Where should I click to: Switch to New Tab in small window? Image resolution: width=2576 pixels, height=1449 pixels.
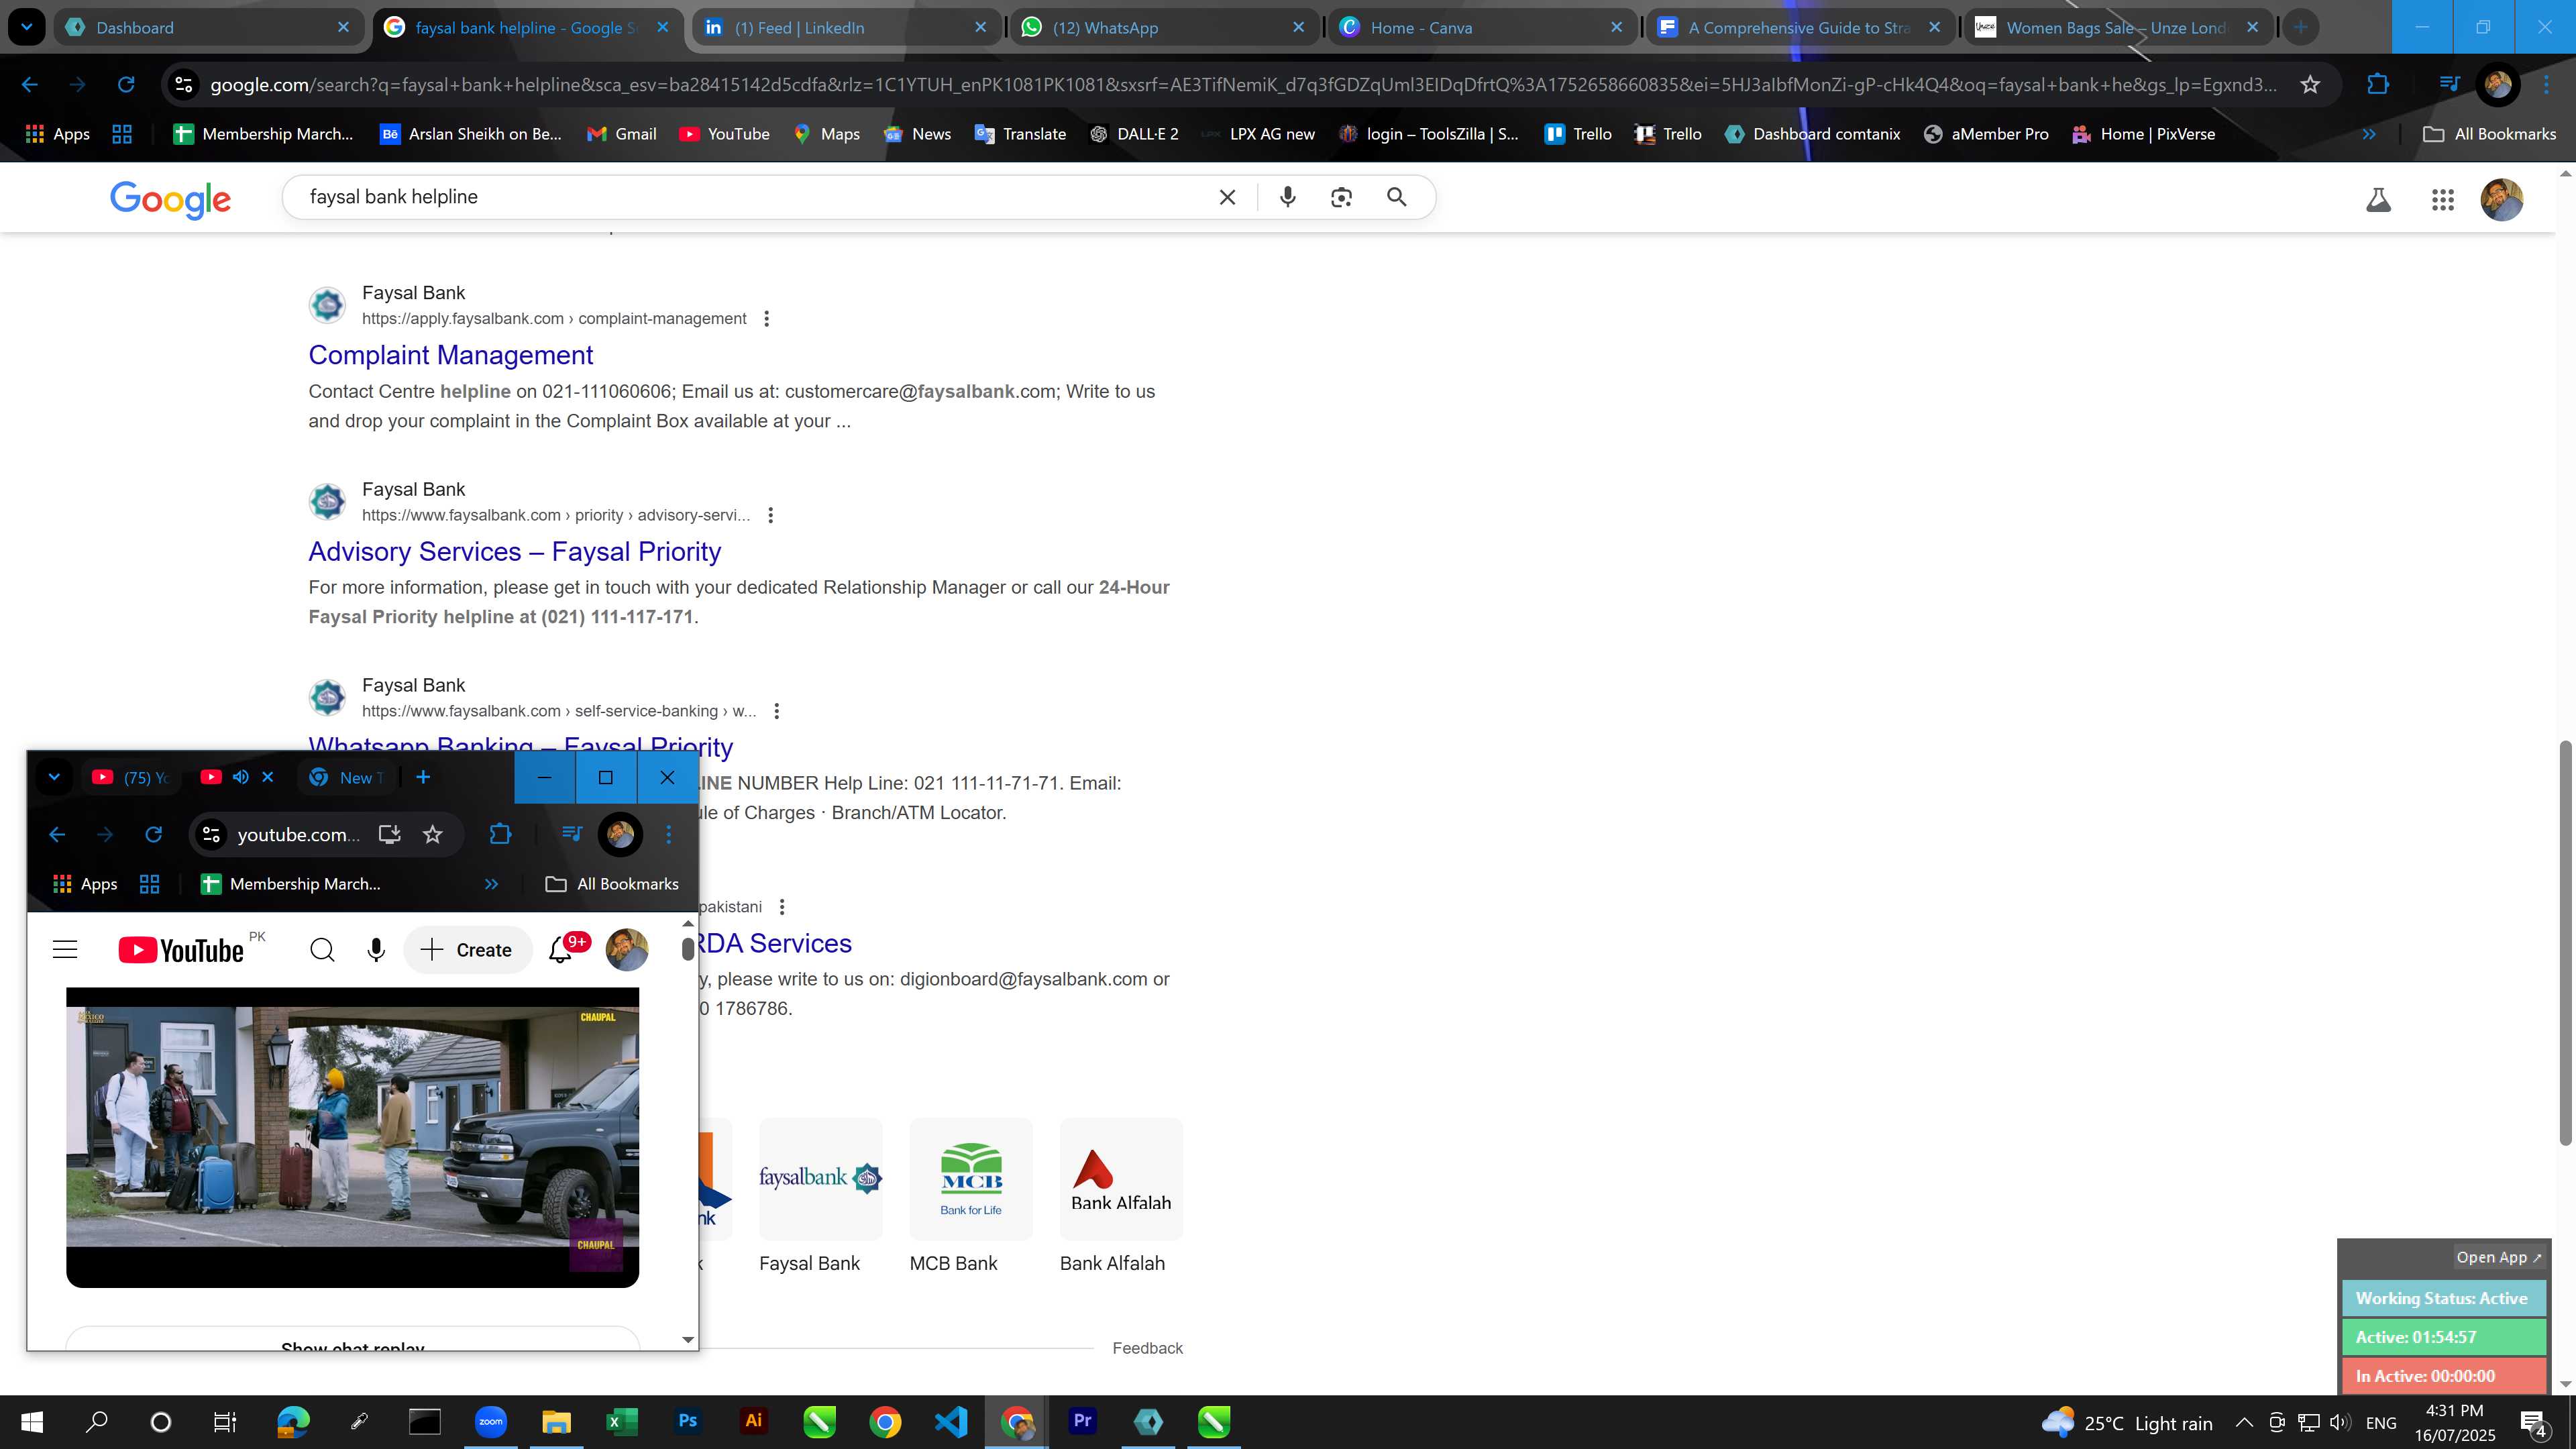(347, 777)
